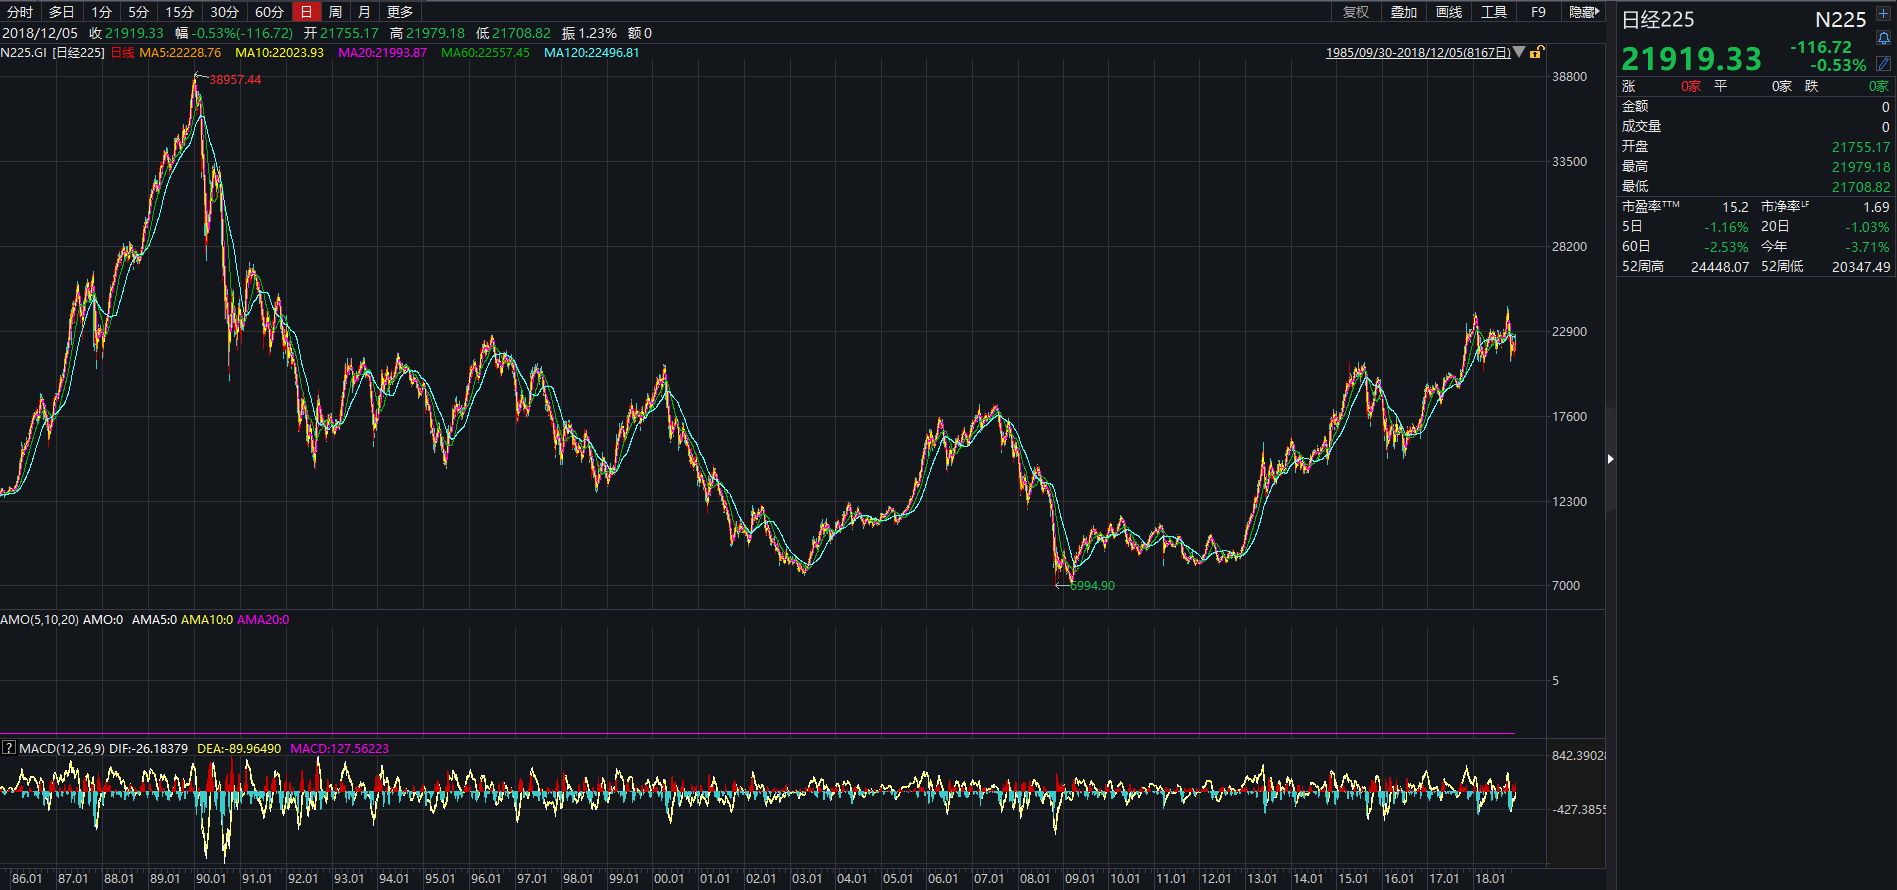Click the 最高 value 21979.18 in panel

tap(1861, 167)
